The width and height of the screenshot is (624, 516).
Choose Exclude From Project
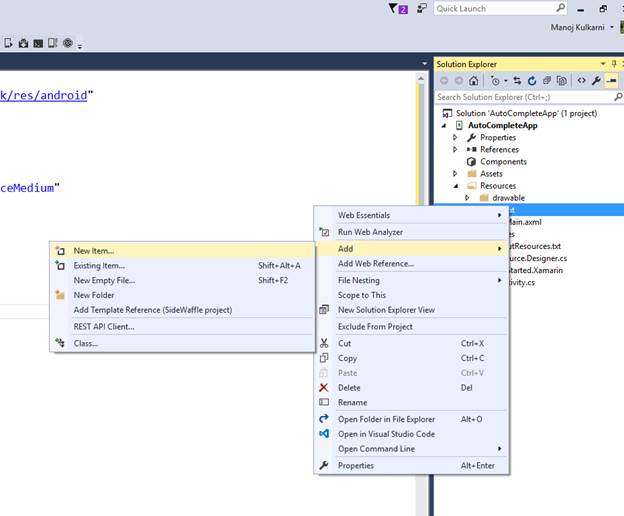(x=411, y=327)
